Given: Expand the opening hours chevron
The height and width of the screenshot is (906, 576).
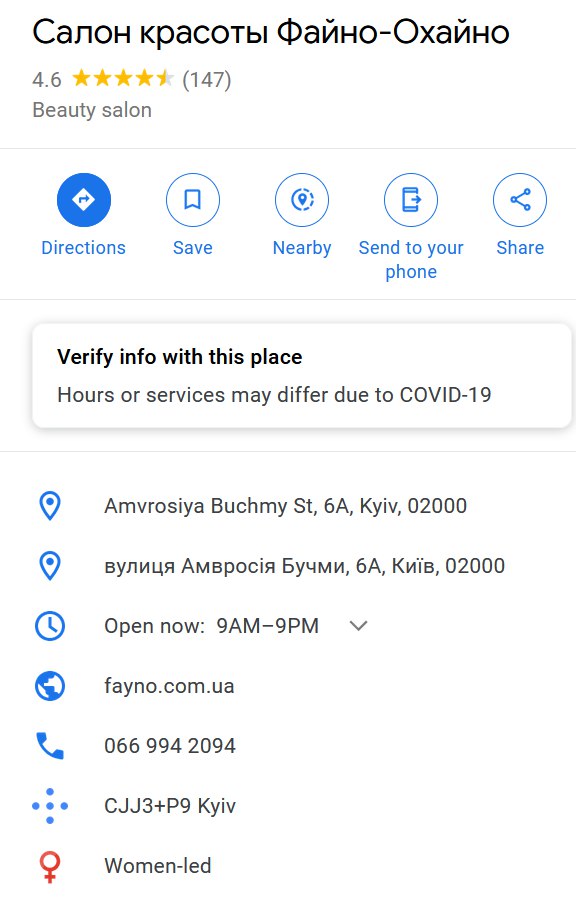Looking at the screenshot, I should [359, 626].
